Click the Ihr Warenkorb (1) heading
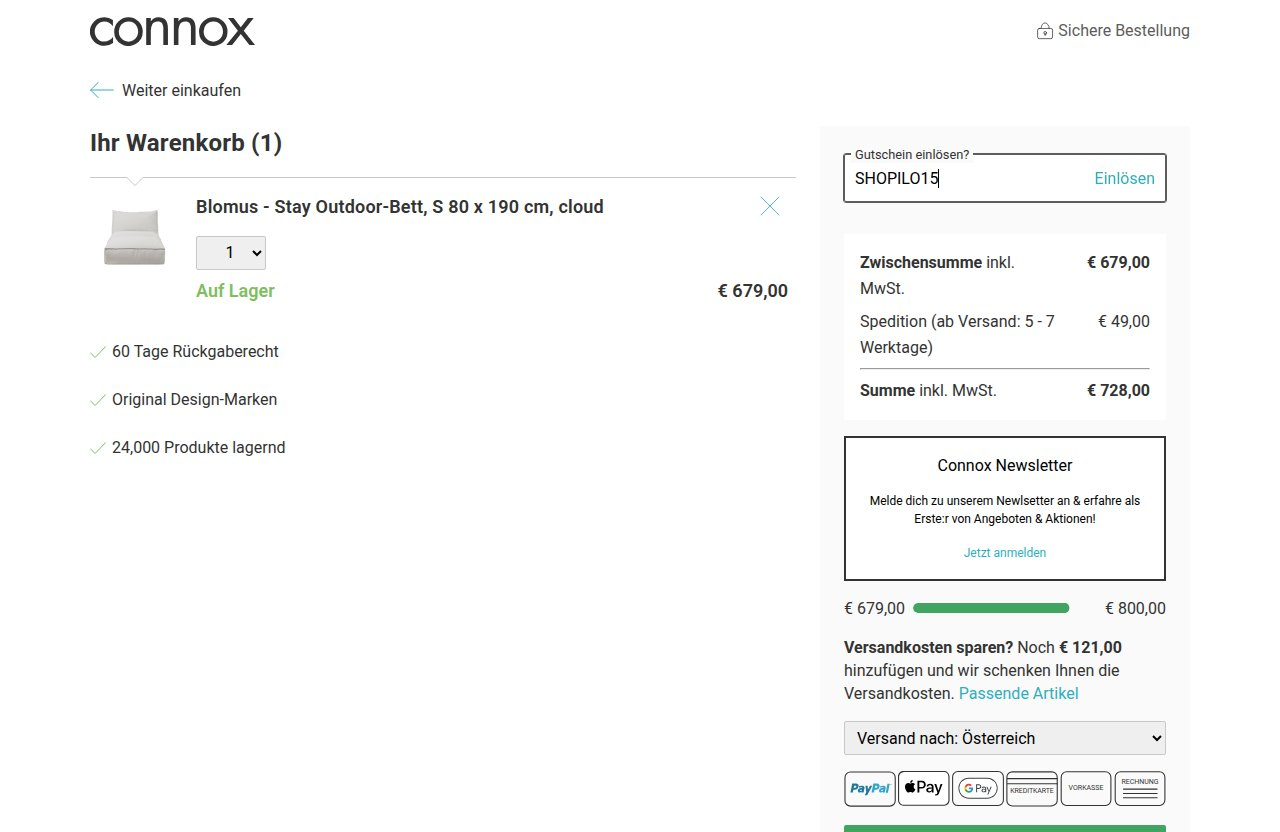Screen dimensions: 1280x832 pos(186,143)
